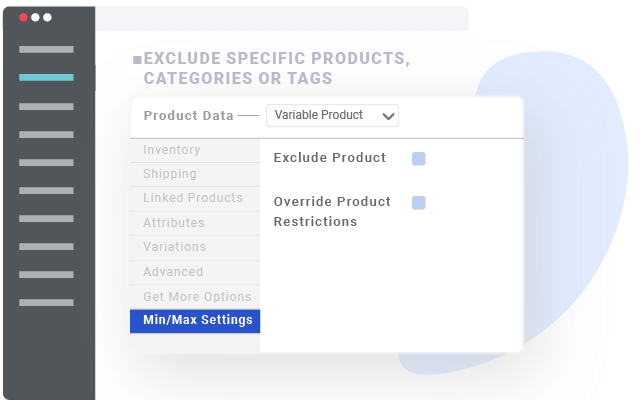Viewport: 640px width, 400px height.
Task: Open the Inventory tab
Action: pyautogui.click(x=172, y=150)
